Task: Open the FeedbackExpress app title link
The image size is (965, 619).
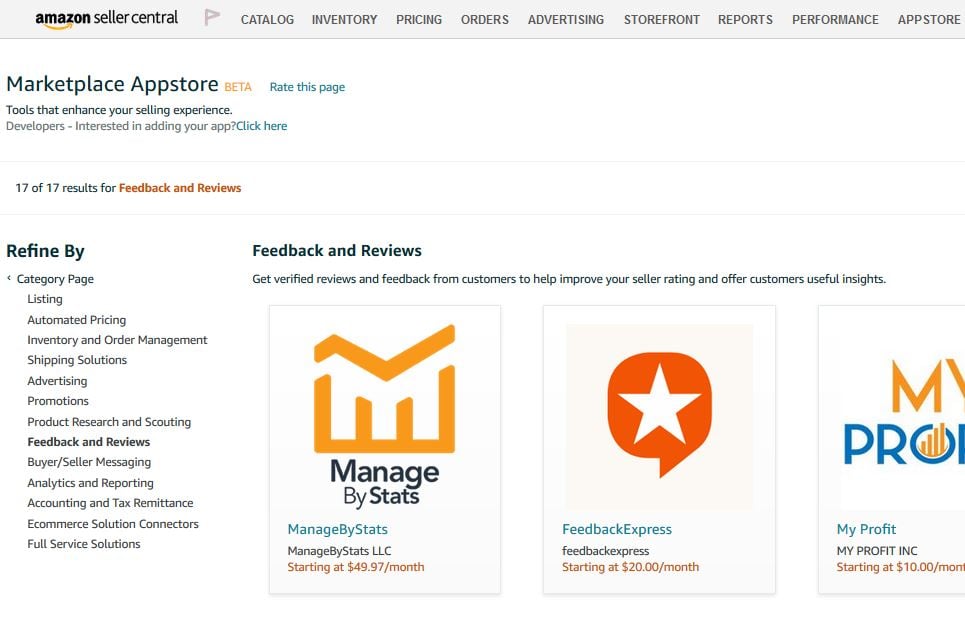Action: pyautogui.click(x=617, y=529)
